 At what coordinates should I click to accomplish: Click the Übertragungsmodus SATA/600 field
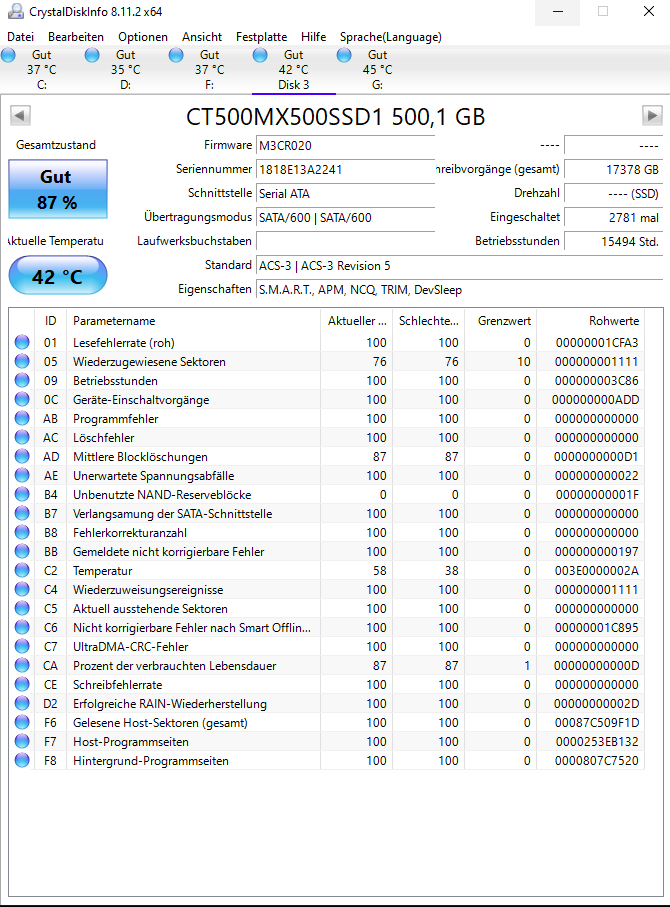tap(345, 217)
